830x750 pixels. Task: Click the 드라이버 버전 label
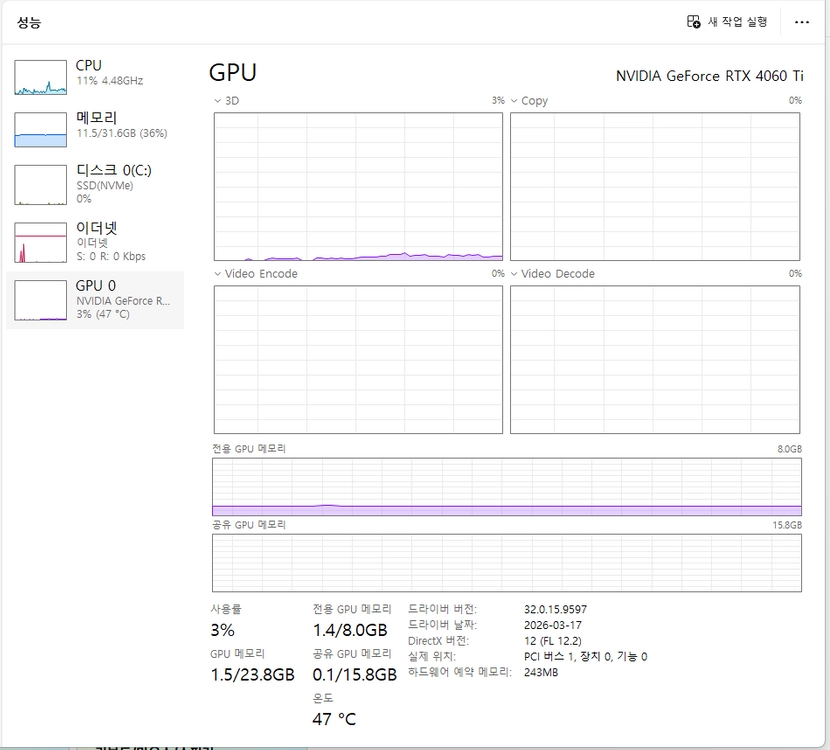pos(442,609)
